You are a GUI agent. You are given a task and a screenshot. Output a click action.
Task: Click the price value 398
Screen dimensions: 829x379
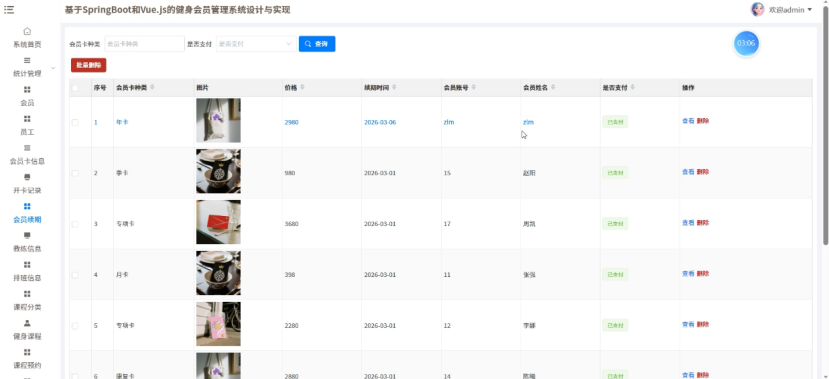pos(290,275)
